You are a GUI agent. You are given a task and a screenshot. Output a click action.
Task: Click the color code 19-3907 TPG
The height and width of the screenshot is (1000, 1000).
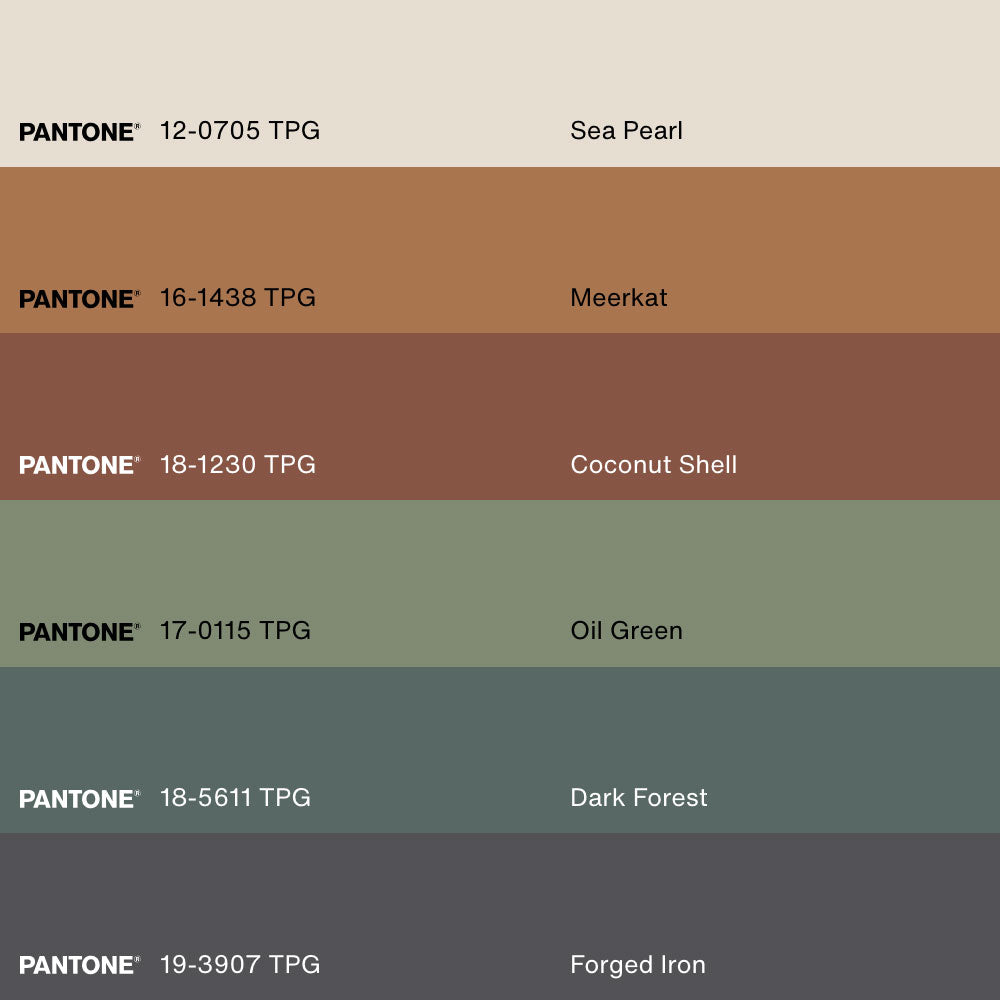coord(240,965)
